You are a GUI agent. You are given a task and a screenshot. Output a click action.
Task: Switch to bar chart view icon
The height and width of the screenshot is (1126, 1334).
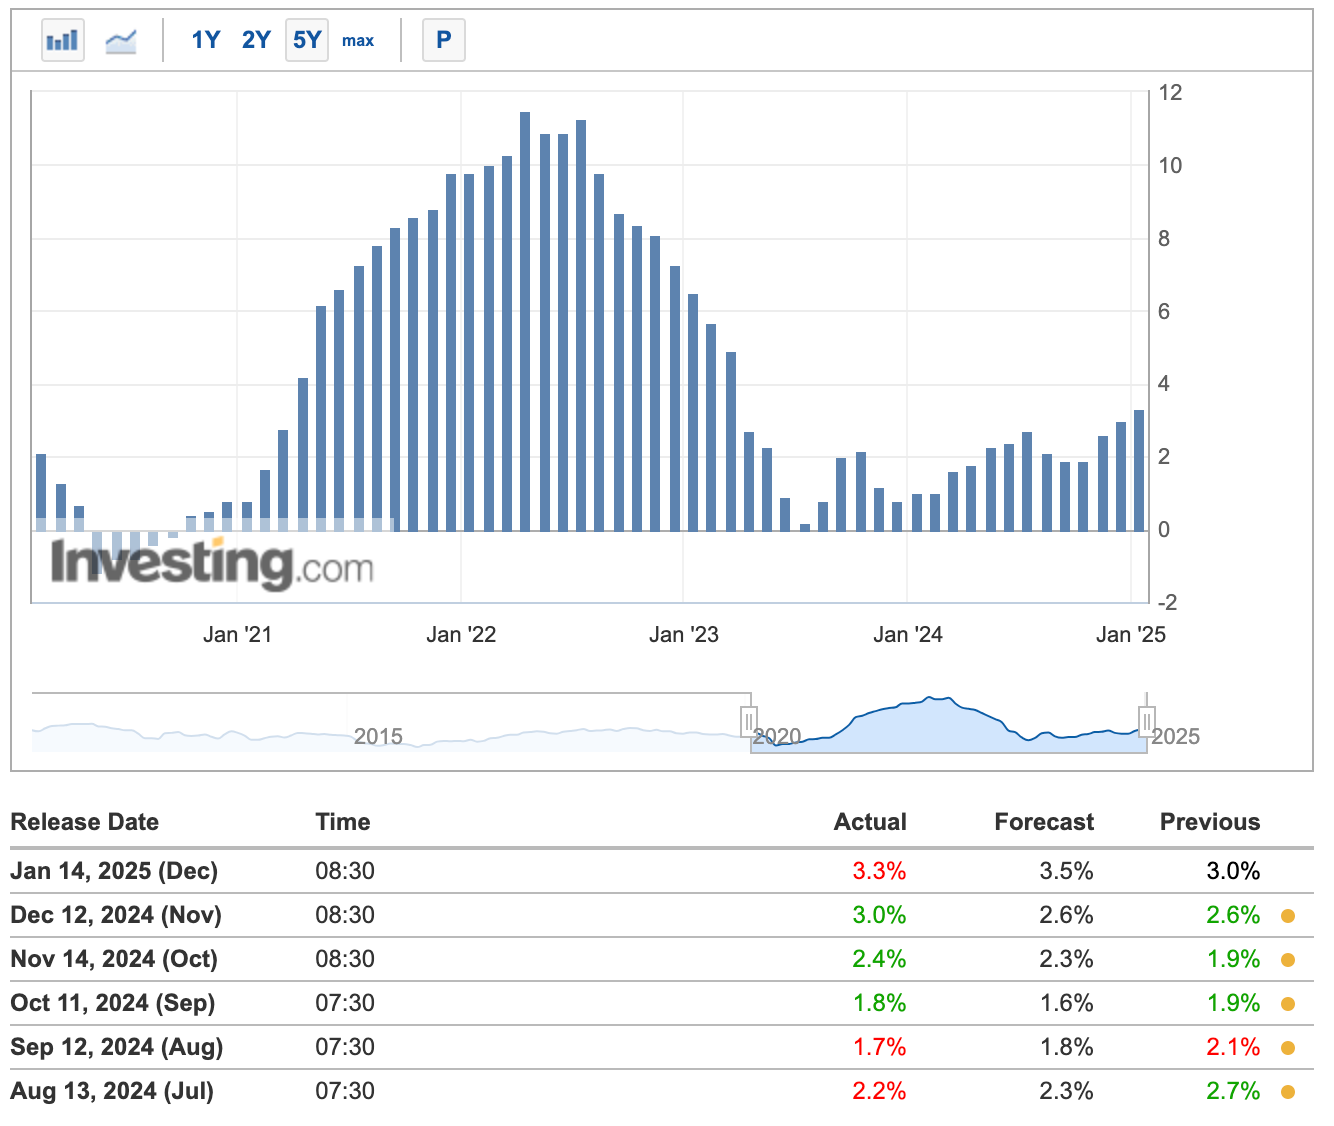click(62, 40)
